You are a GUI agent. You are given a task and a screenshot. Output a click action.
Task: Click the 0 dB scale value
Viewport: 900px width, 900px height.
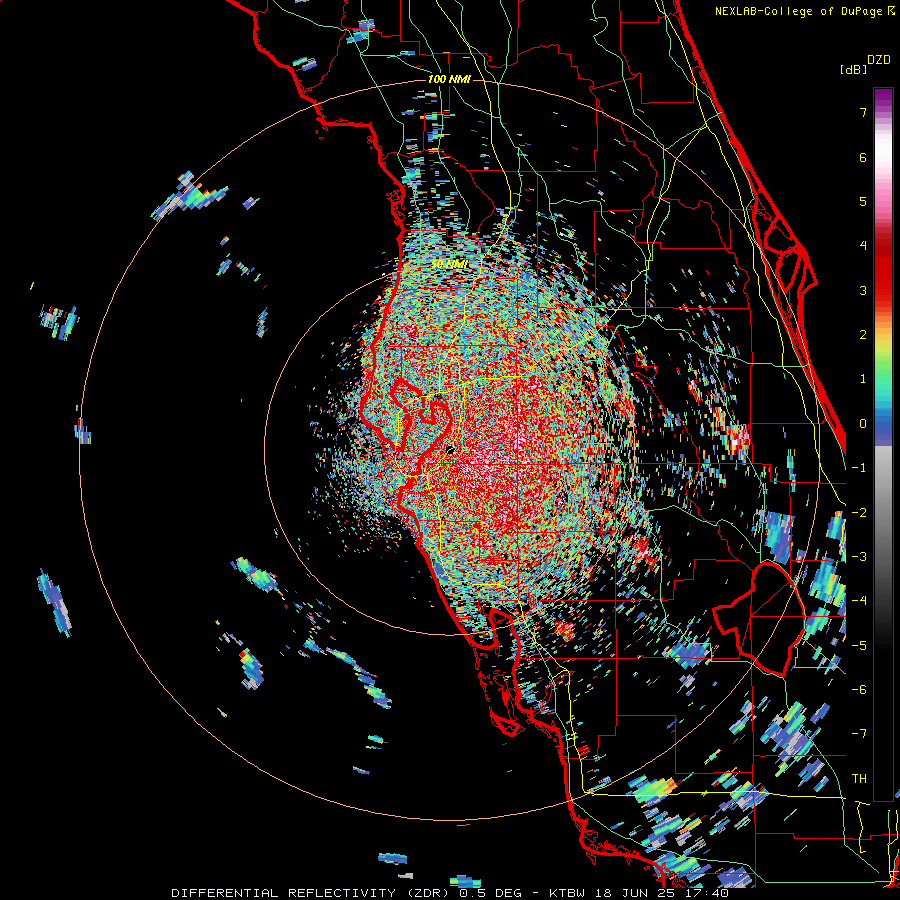coord(863,424)
